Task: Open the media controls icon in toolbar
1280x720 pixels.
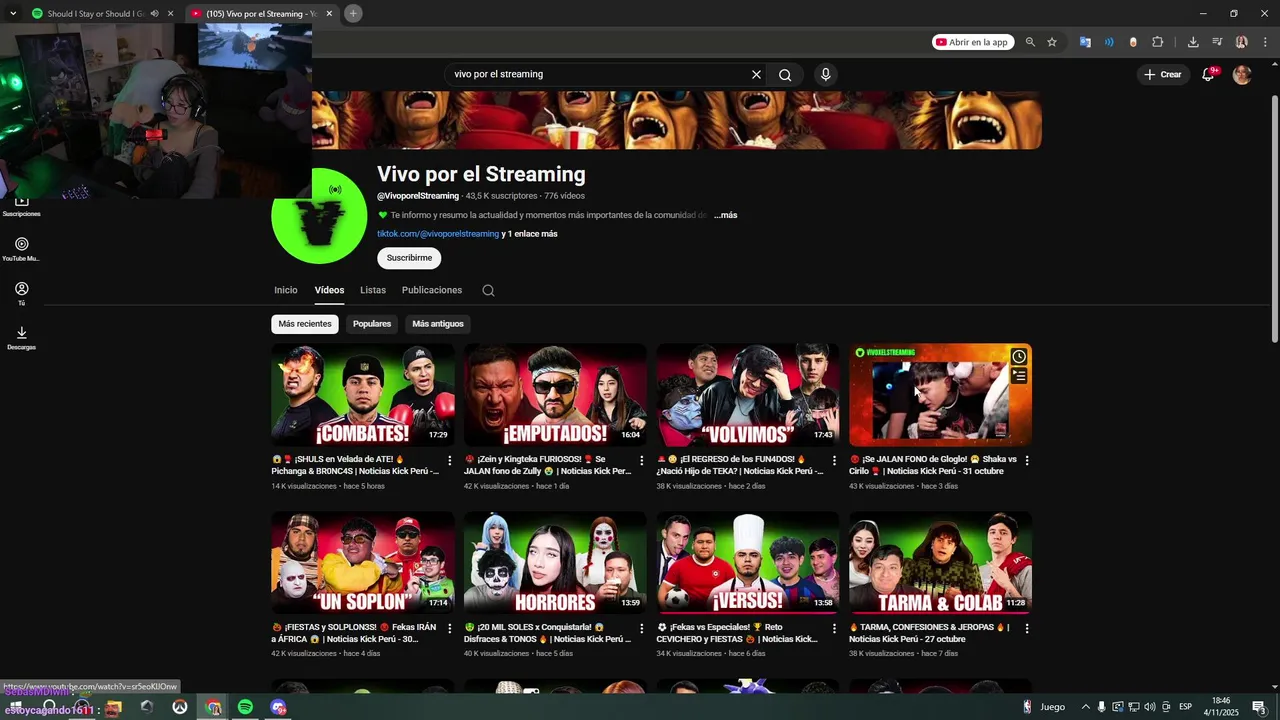Action: pyautogui.click(x=1217, y=42)
